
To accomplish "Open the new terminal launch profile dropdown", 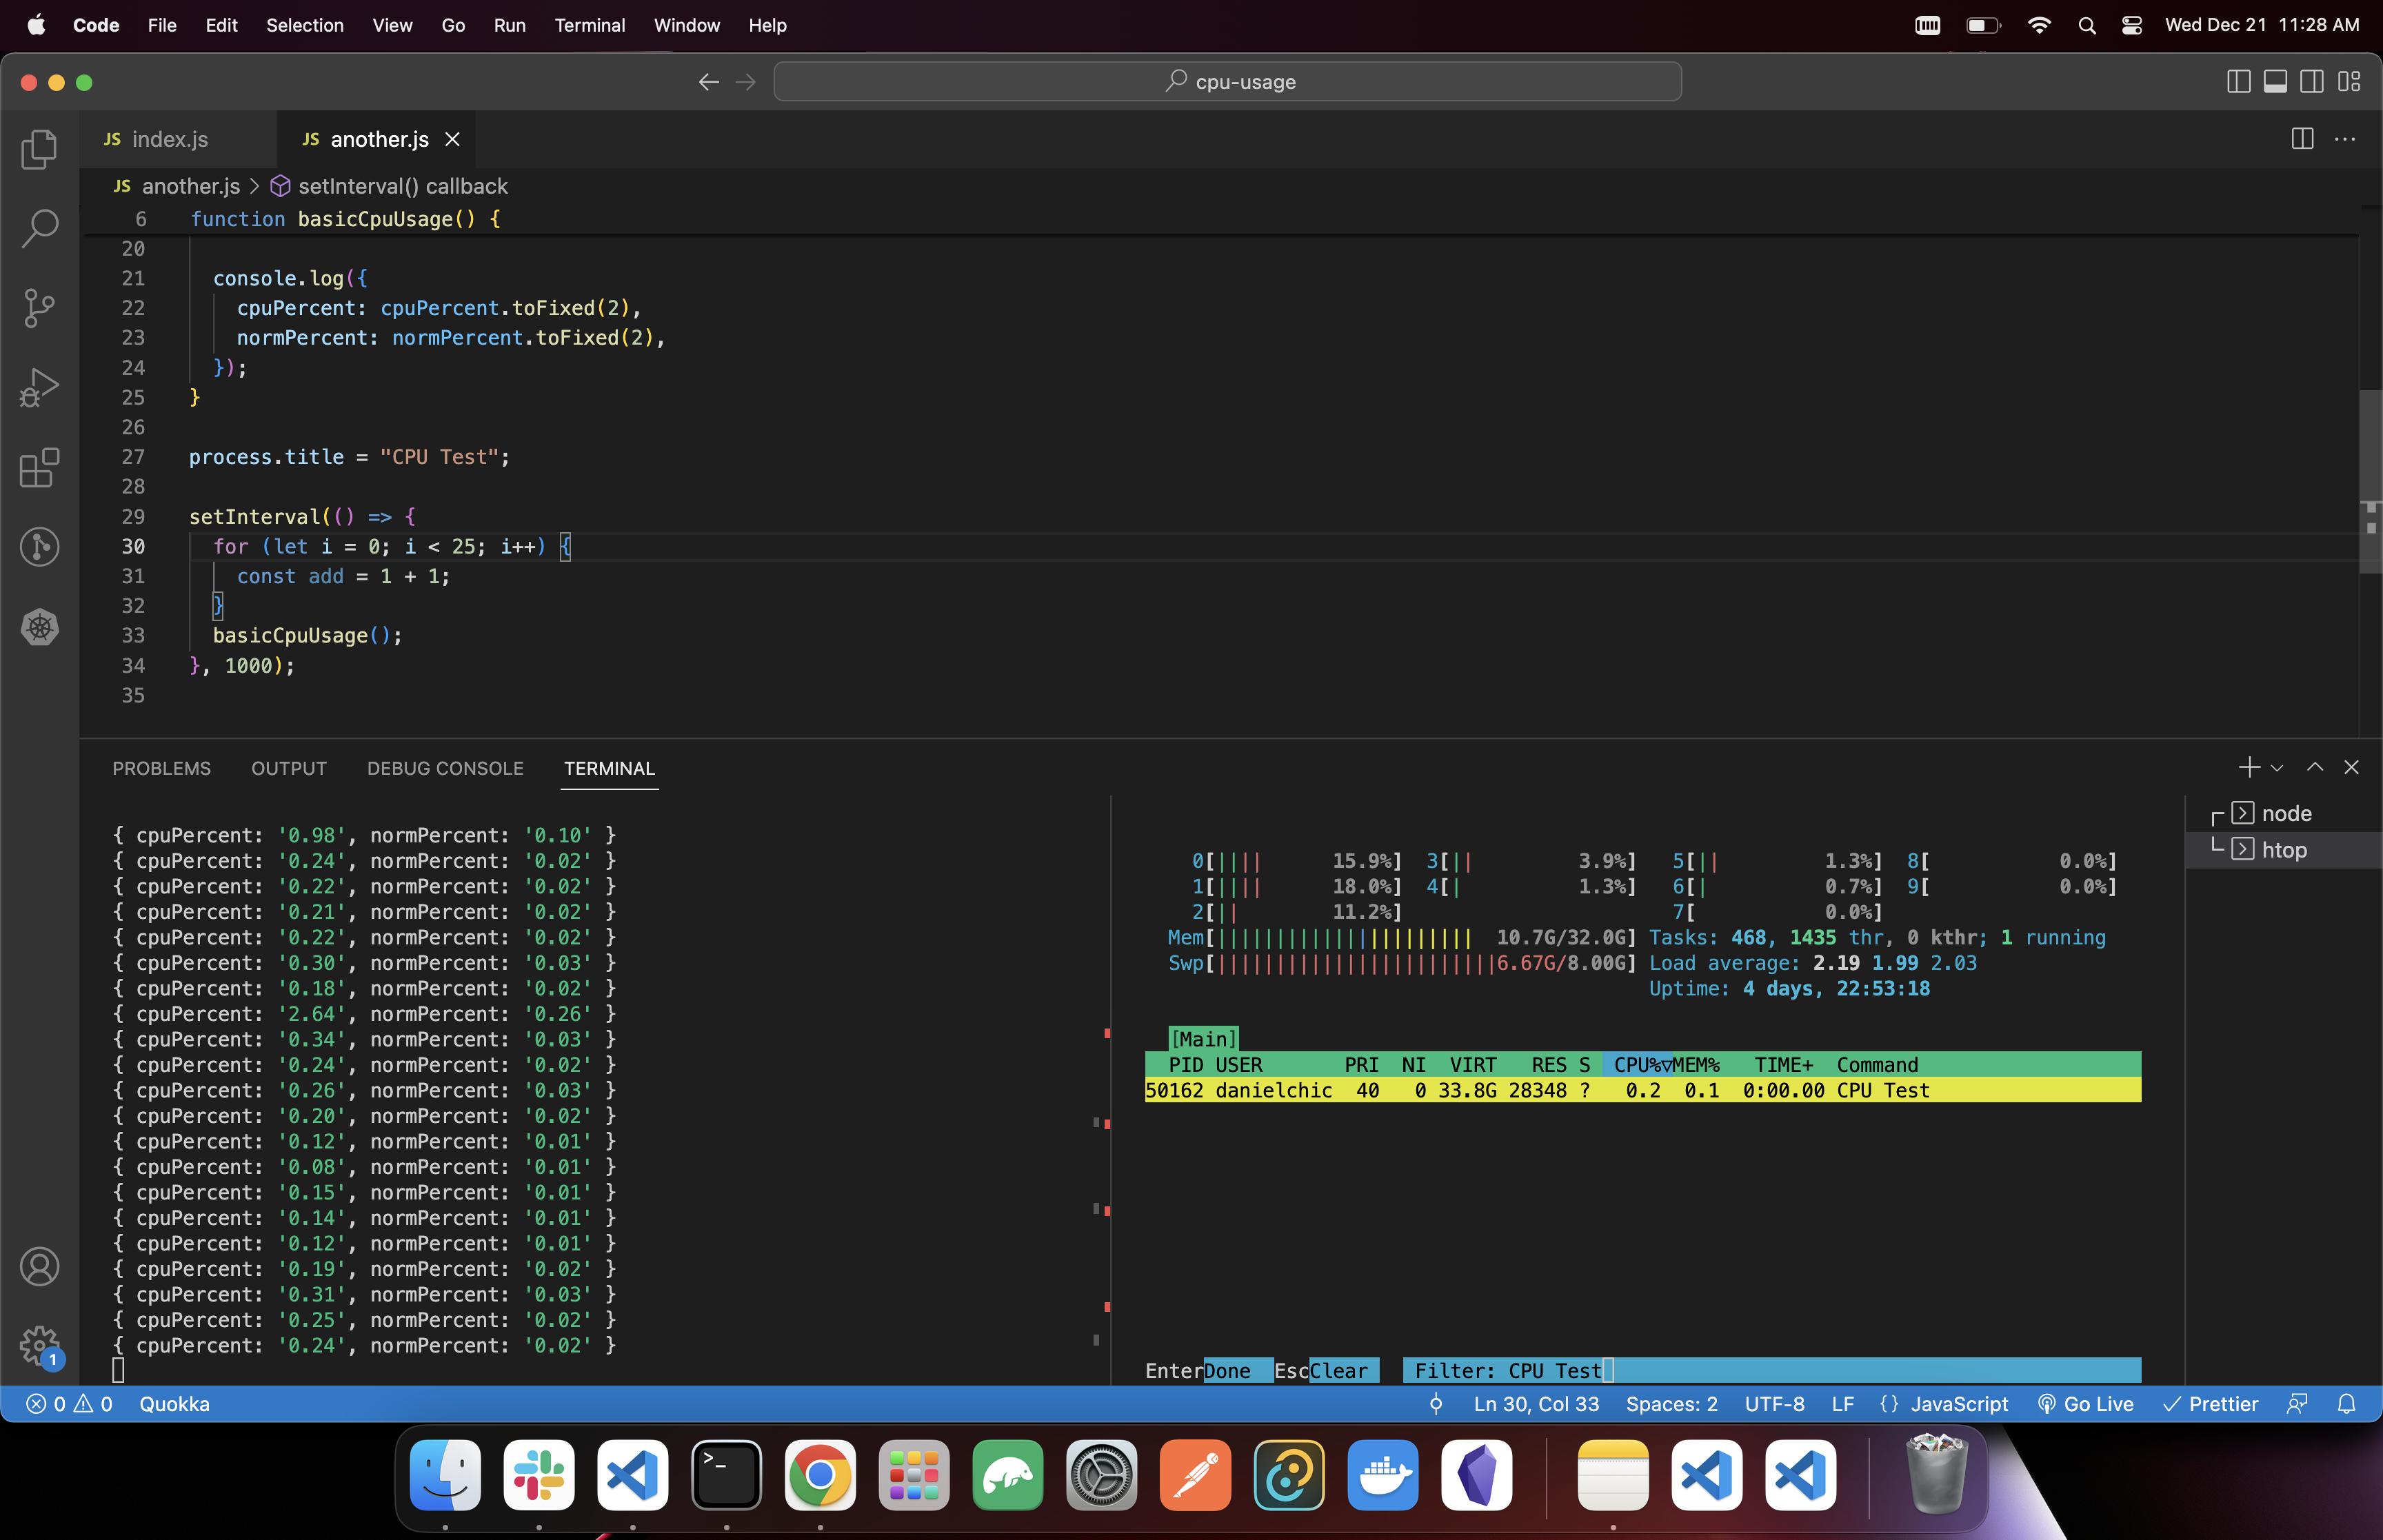I will click(2277, 768).
